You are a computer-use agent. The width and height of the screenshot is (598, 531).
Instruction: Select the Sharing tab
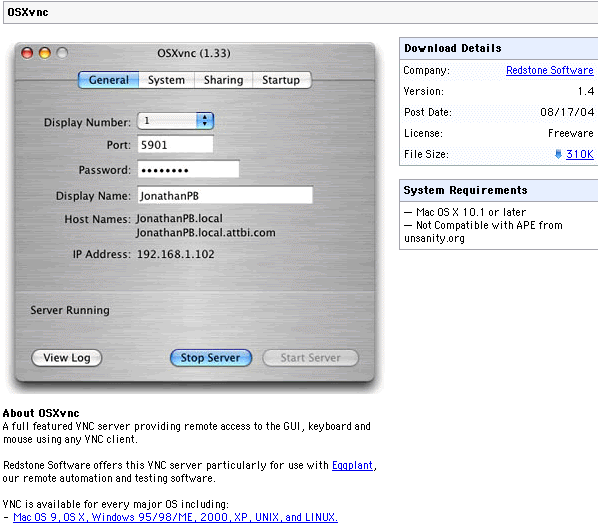223,80
